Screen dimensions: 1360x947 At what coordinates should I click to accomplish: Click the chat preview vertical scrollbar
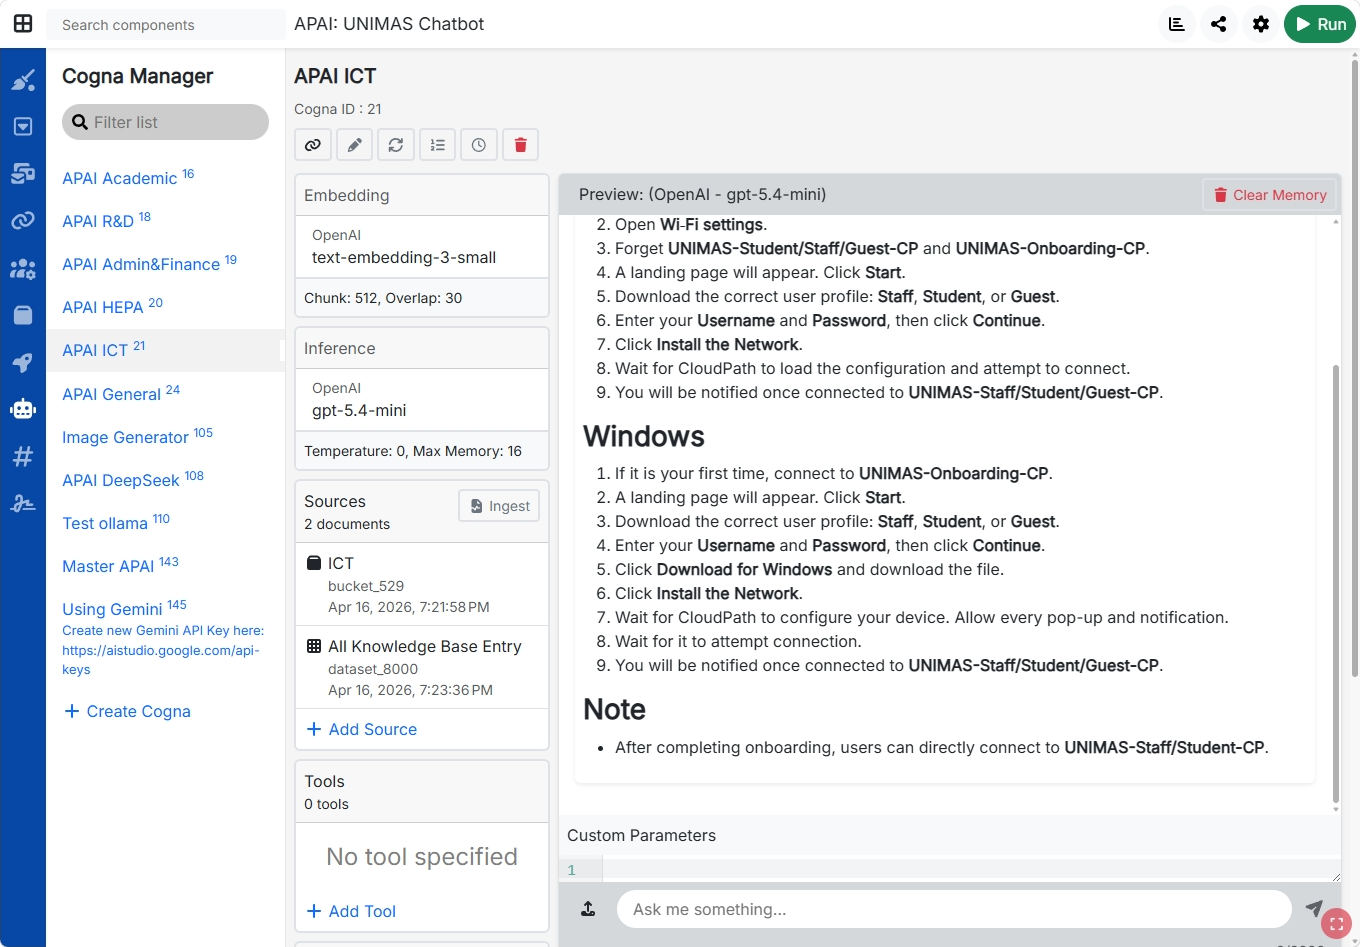click(x=1336, y=583)
